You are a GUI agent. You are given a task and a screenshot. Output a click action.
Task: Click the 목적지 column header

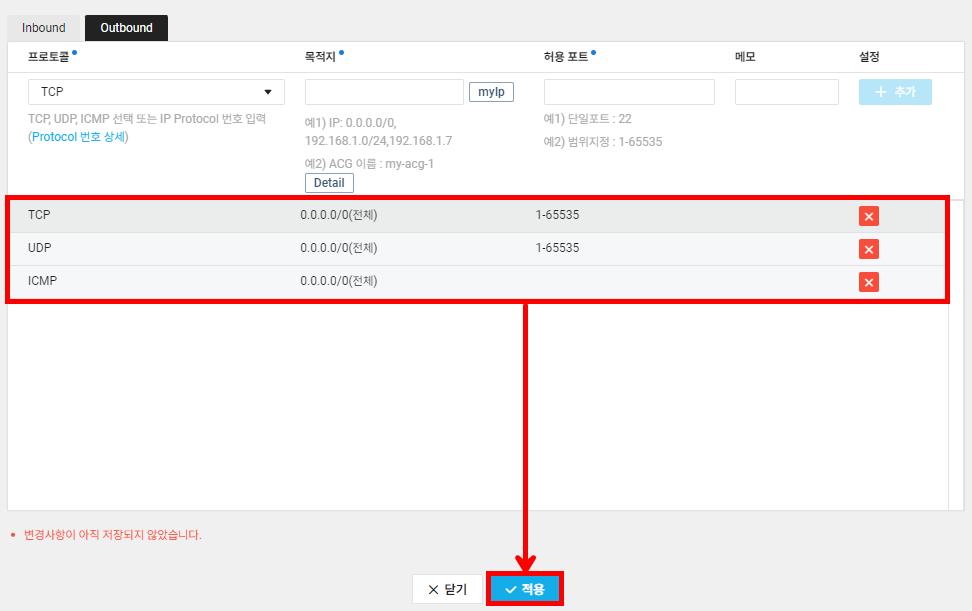point(320,56)
